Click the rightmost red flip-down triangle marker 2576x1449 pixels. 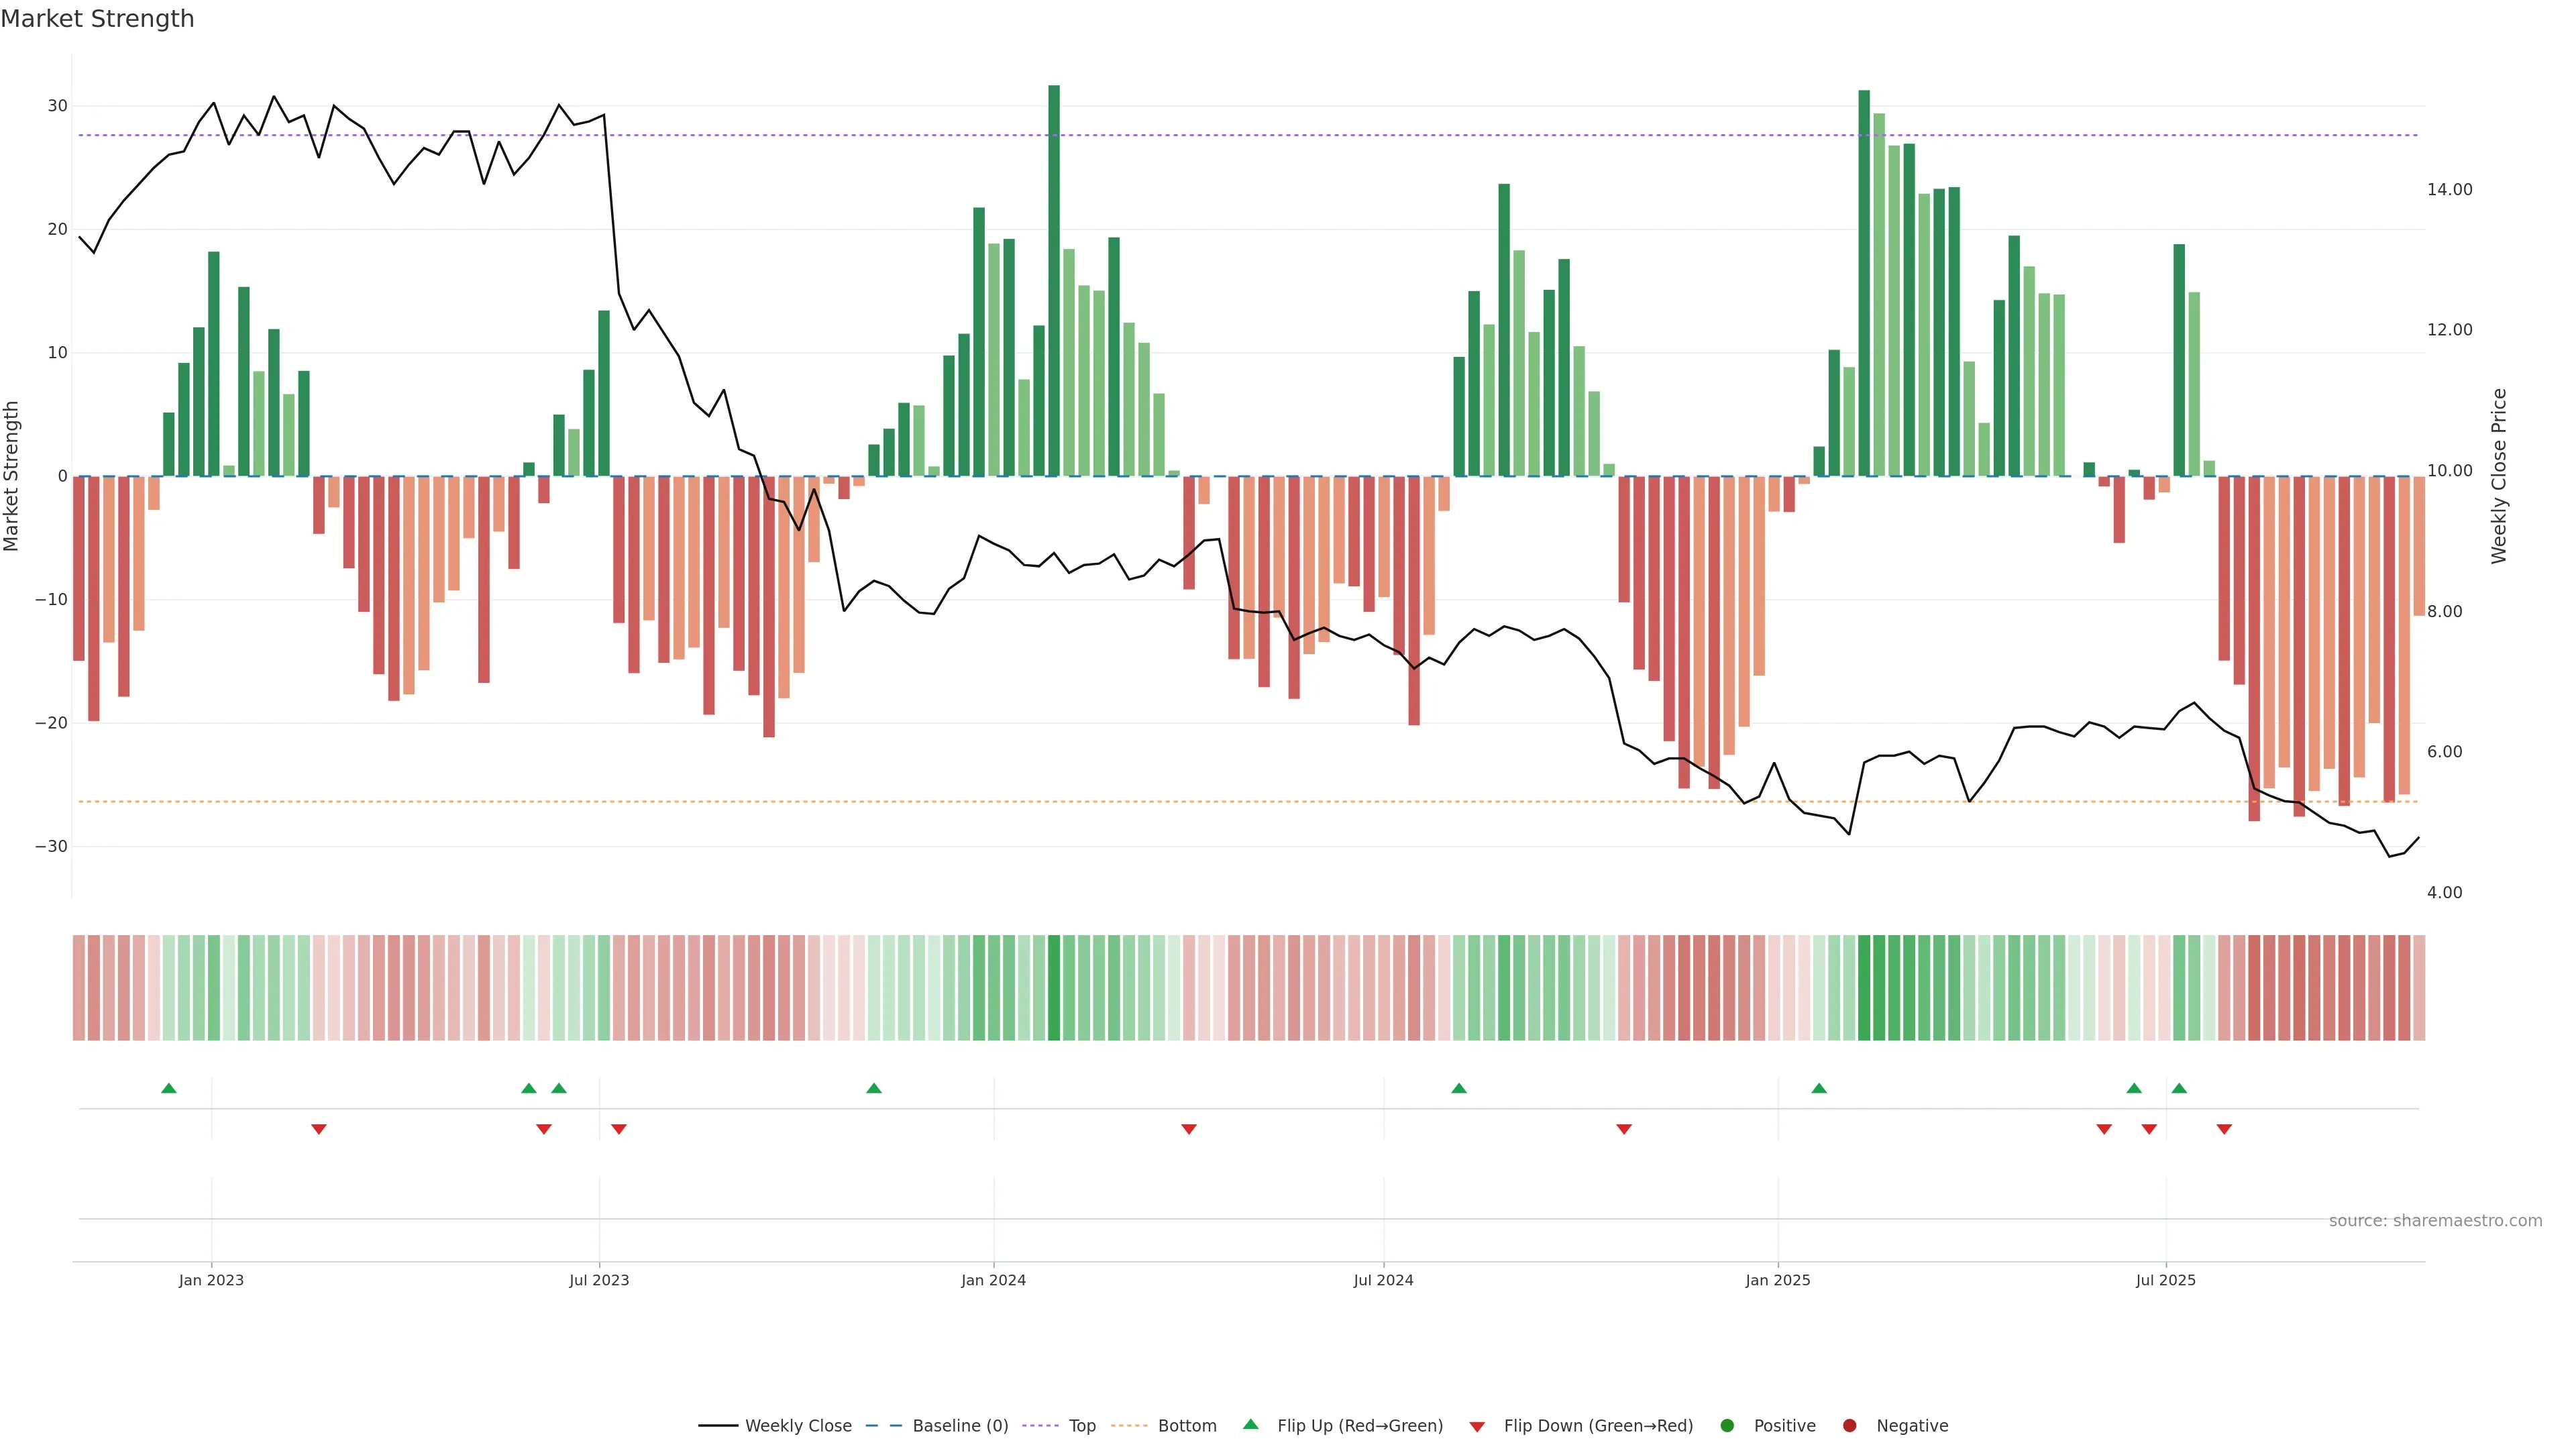(x=2224, y=1129)
